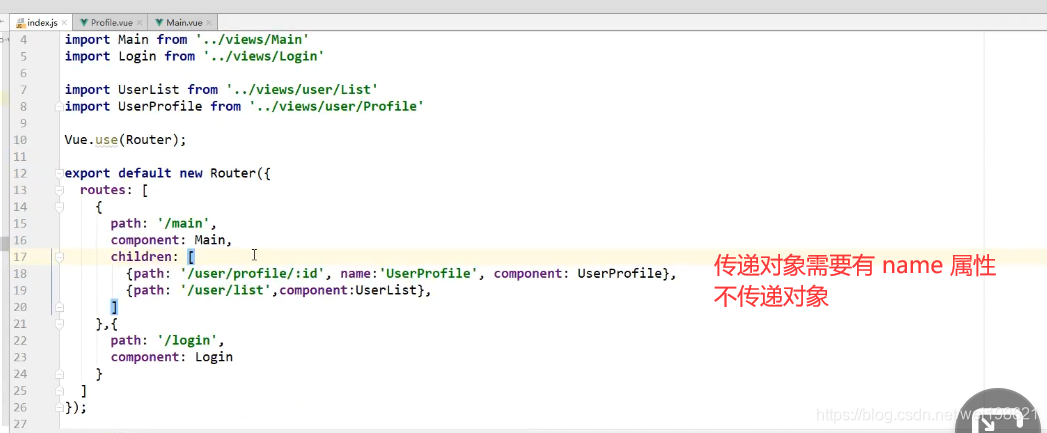Image resolution: width=1047 pixels, height=433 pixels.
Task: Click 'component: Login' on line 23
Action: [172, 357]
